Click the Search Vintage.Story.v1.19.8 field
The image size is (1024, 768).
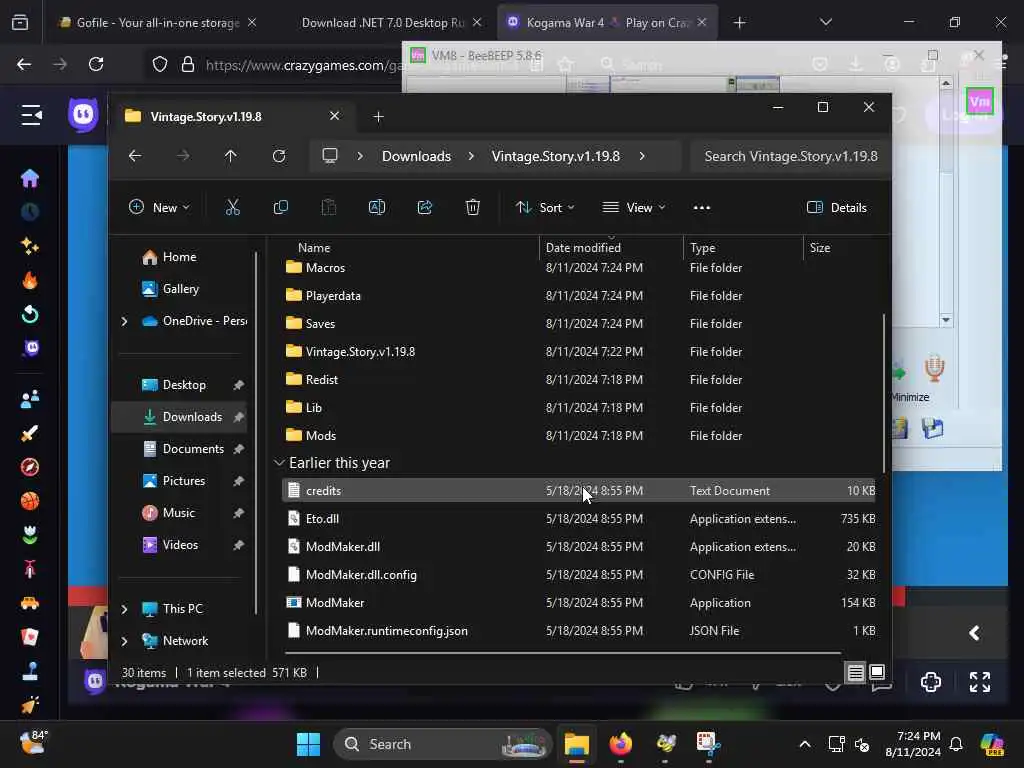(x=790, y=156)
